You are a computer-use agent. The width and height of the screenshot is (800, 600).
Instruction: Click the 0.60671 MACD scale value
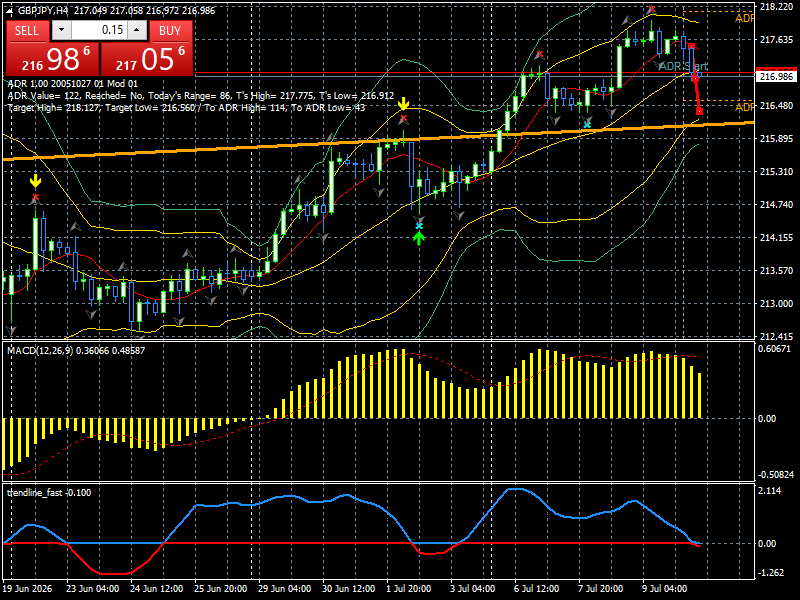(x=775, y=349)
